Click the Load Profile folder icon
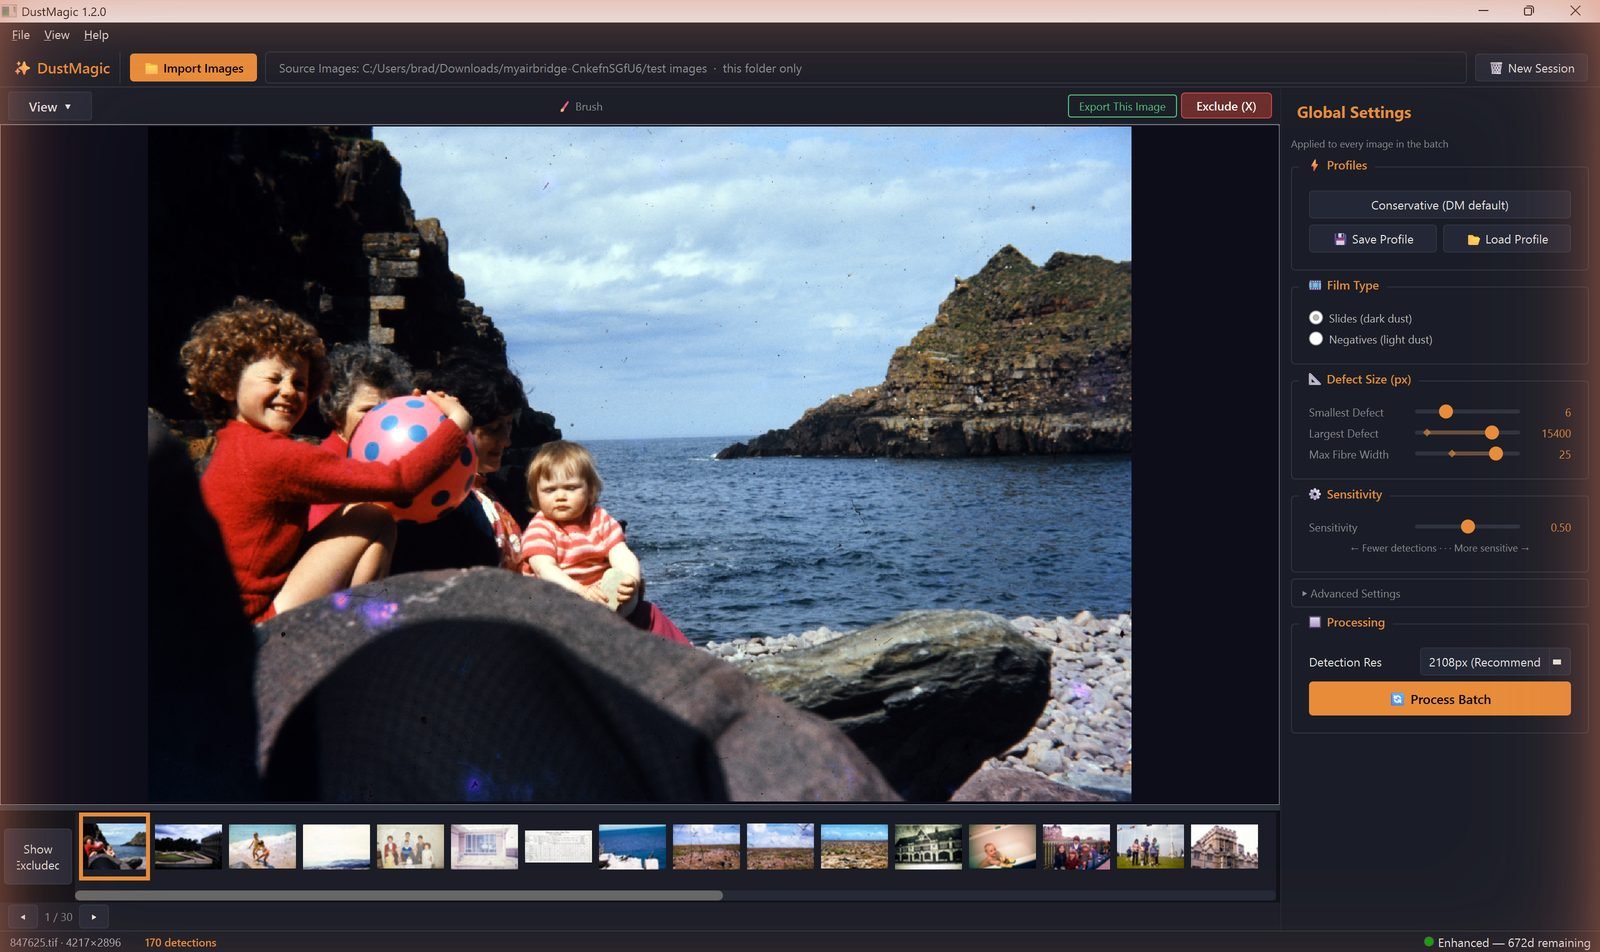 [1473, 240]
